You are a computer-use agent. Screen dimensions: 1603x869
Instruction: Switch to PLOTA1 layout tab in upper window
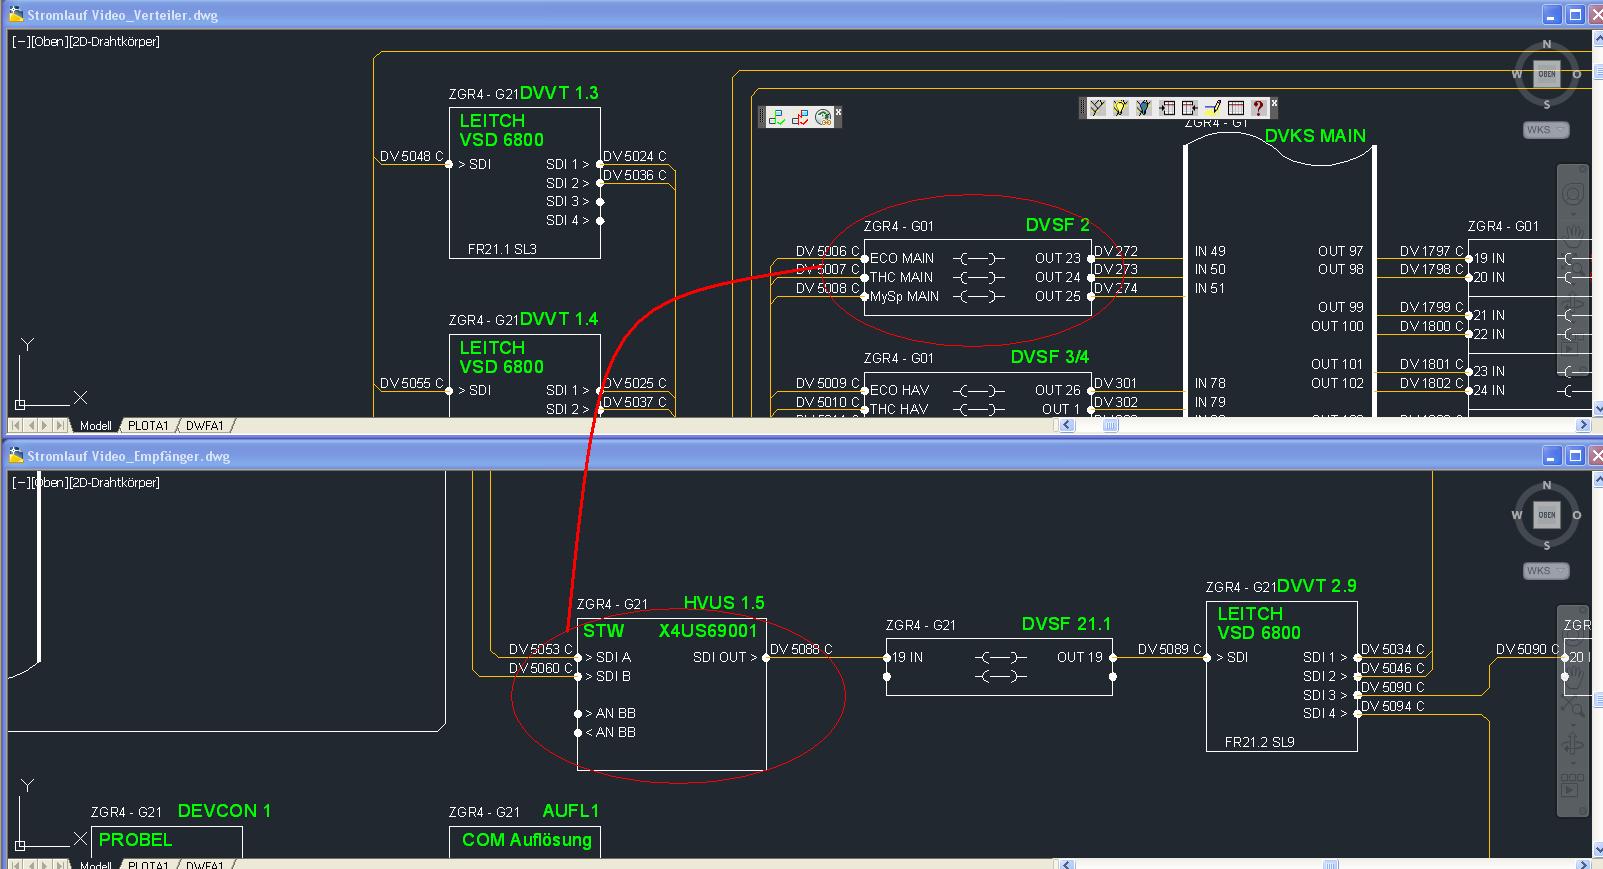click(148, 426)
